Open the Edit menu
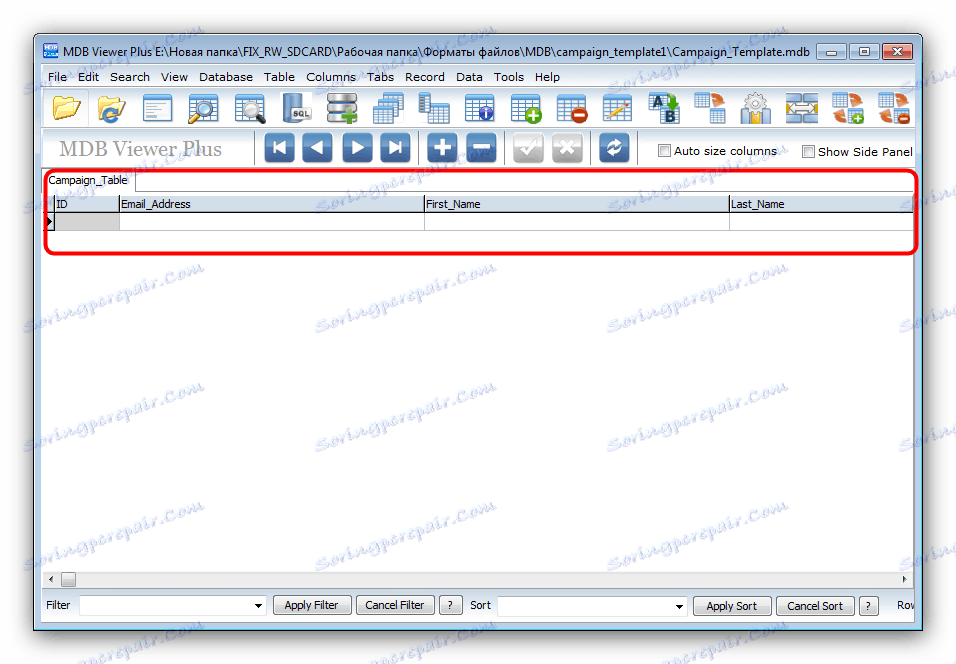The image size is (956, 664). 88,77
